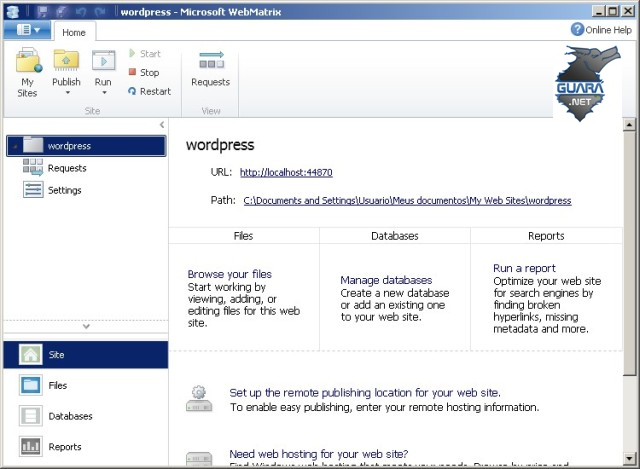640x469 pixels.
Task: Click the WebMatrix app icon in title bar
Action: click(13, 11)
